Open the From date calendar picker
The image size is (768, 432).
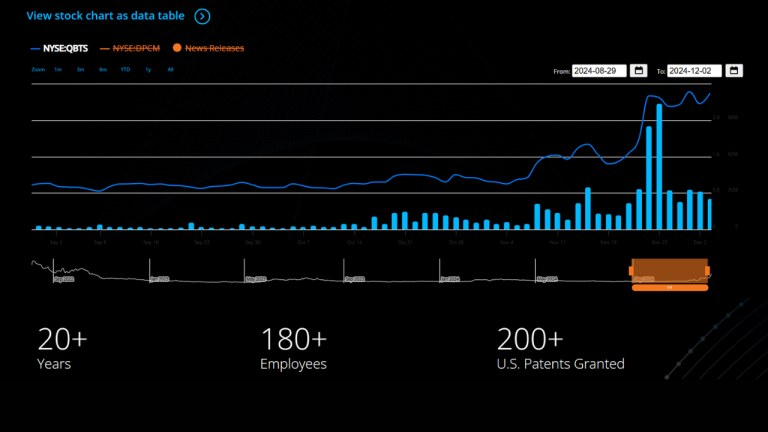point(639,71)
